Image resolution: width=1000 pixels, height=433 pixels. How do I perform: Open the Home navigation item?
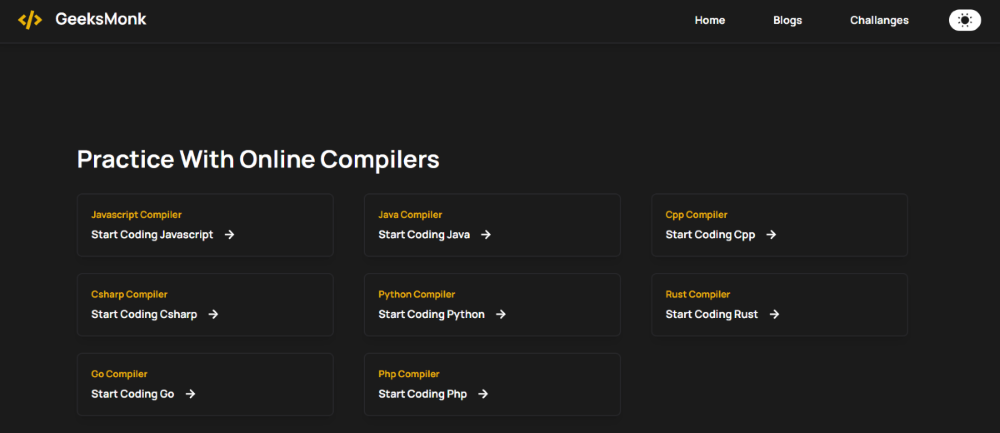(x=710, y=20)
